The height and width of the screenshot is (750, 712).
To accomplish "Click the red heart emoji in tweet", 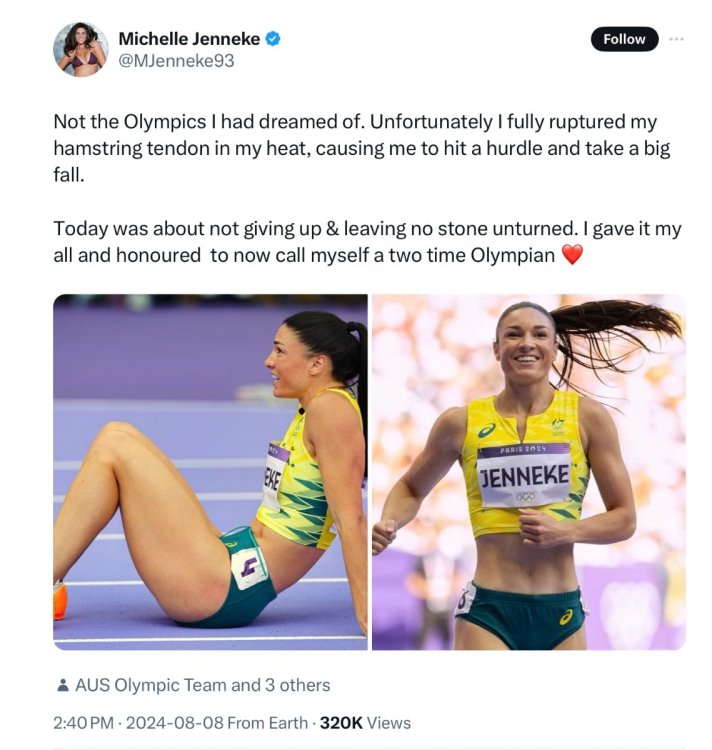I will click(x=572, y=255).
